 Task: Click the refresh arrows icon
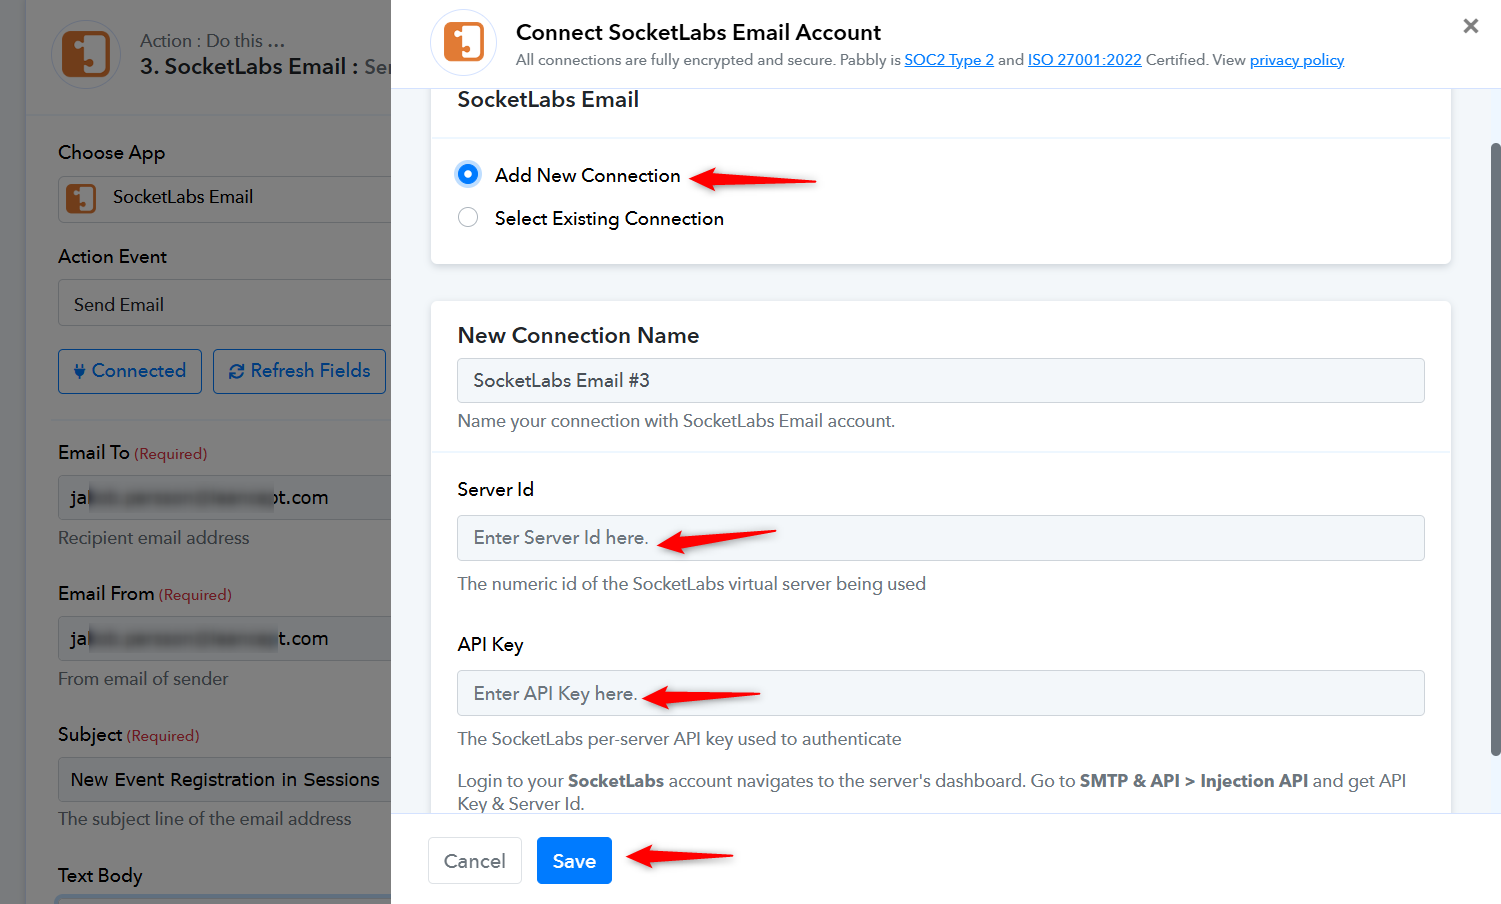[x=237, y=371]
